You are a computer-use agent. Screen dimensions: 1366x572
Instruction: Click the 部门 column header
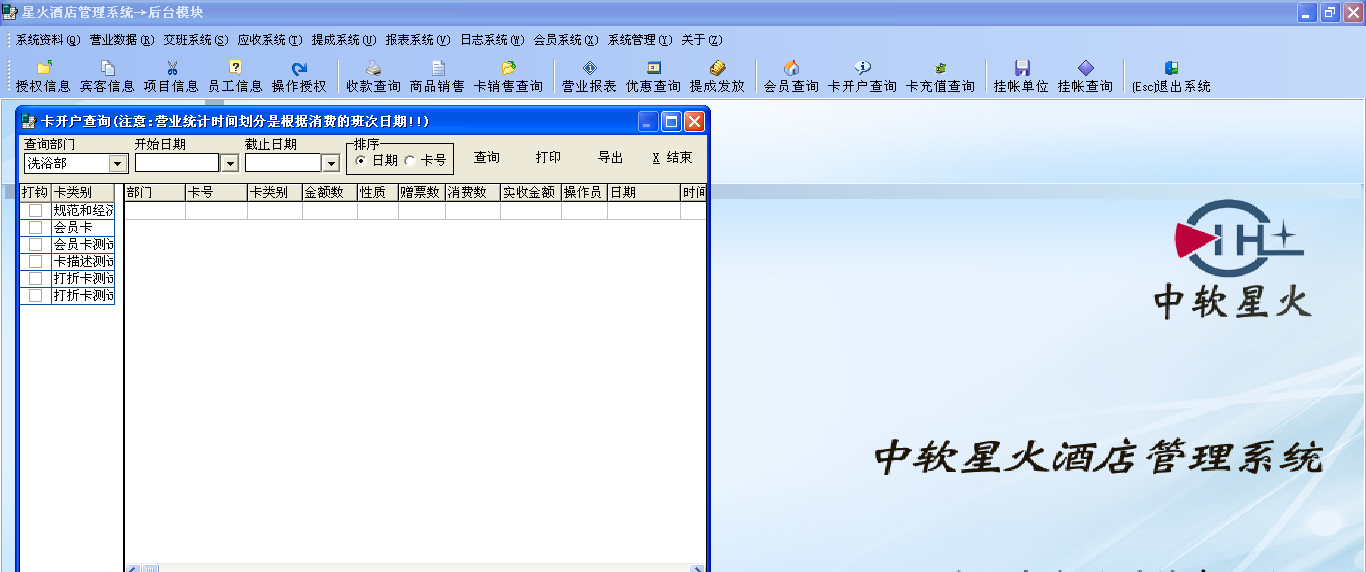point(155,192)
